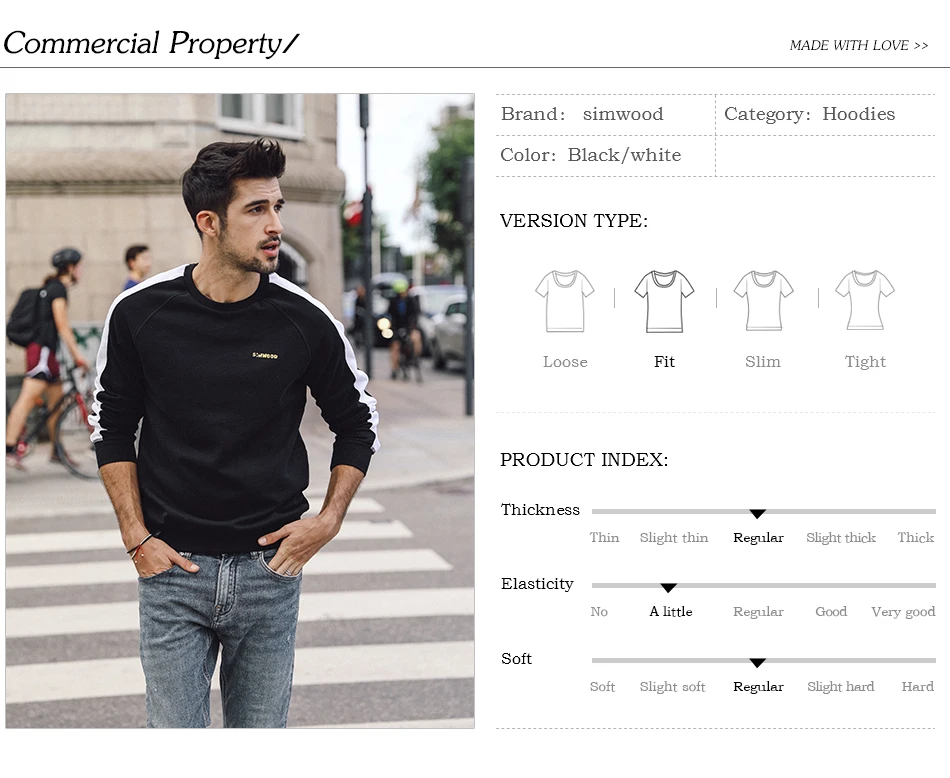Screen dimensions: 950x778
Task: Select the Fit t-shirt icon
Action: point(664,301)
